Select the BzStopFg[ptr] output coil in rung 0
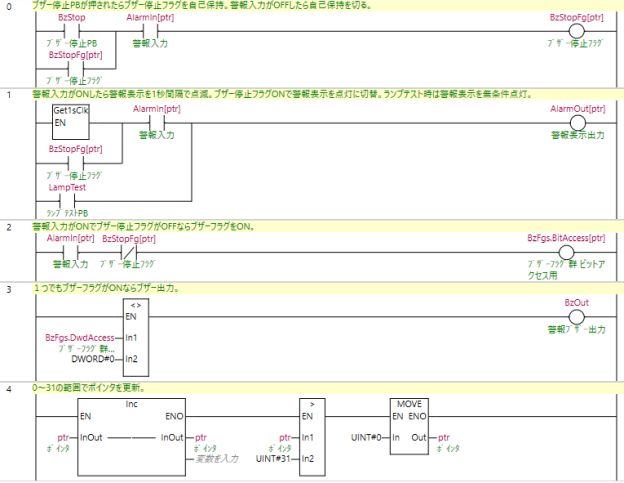The height and width of the screenshot is (483, 624). tap(576, 31)
